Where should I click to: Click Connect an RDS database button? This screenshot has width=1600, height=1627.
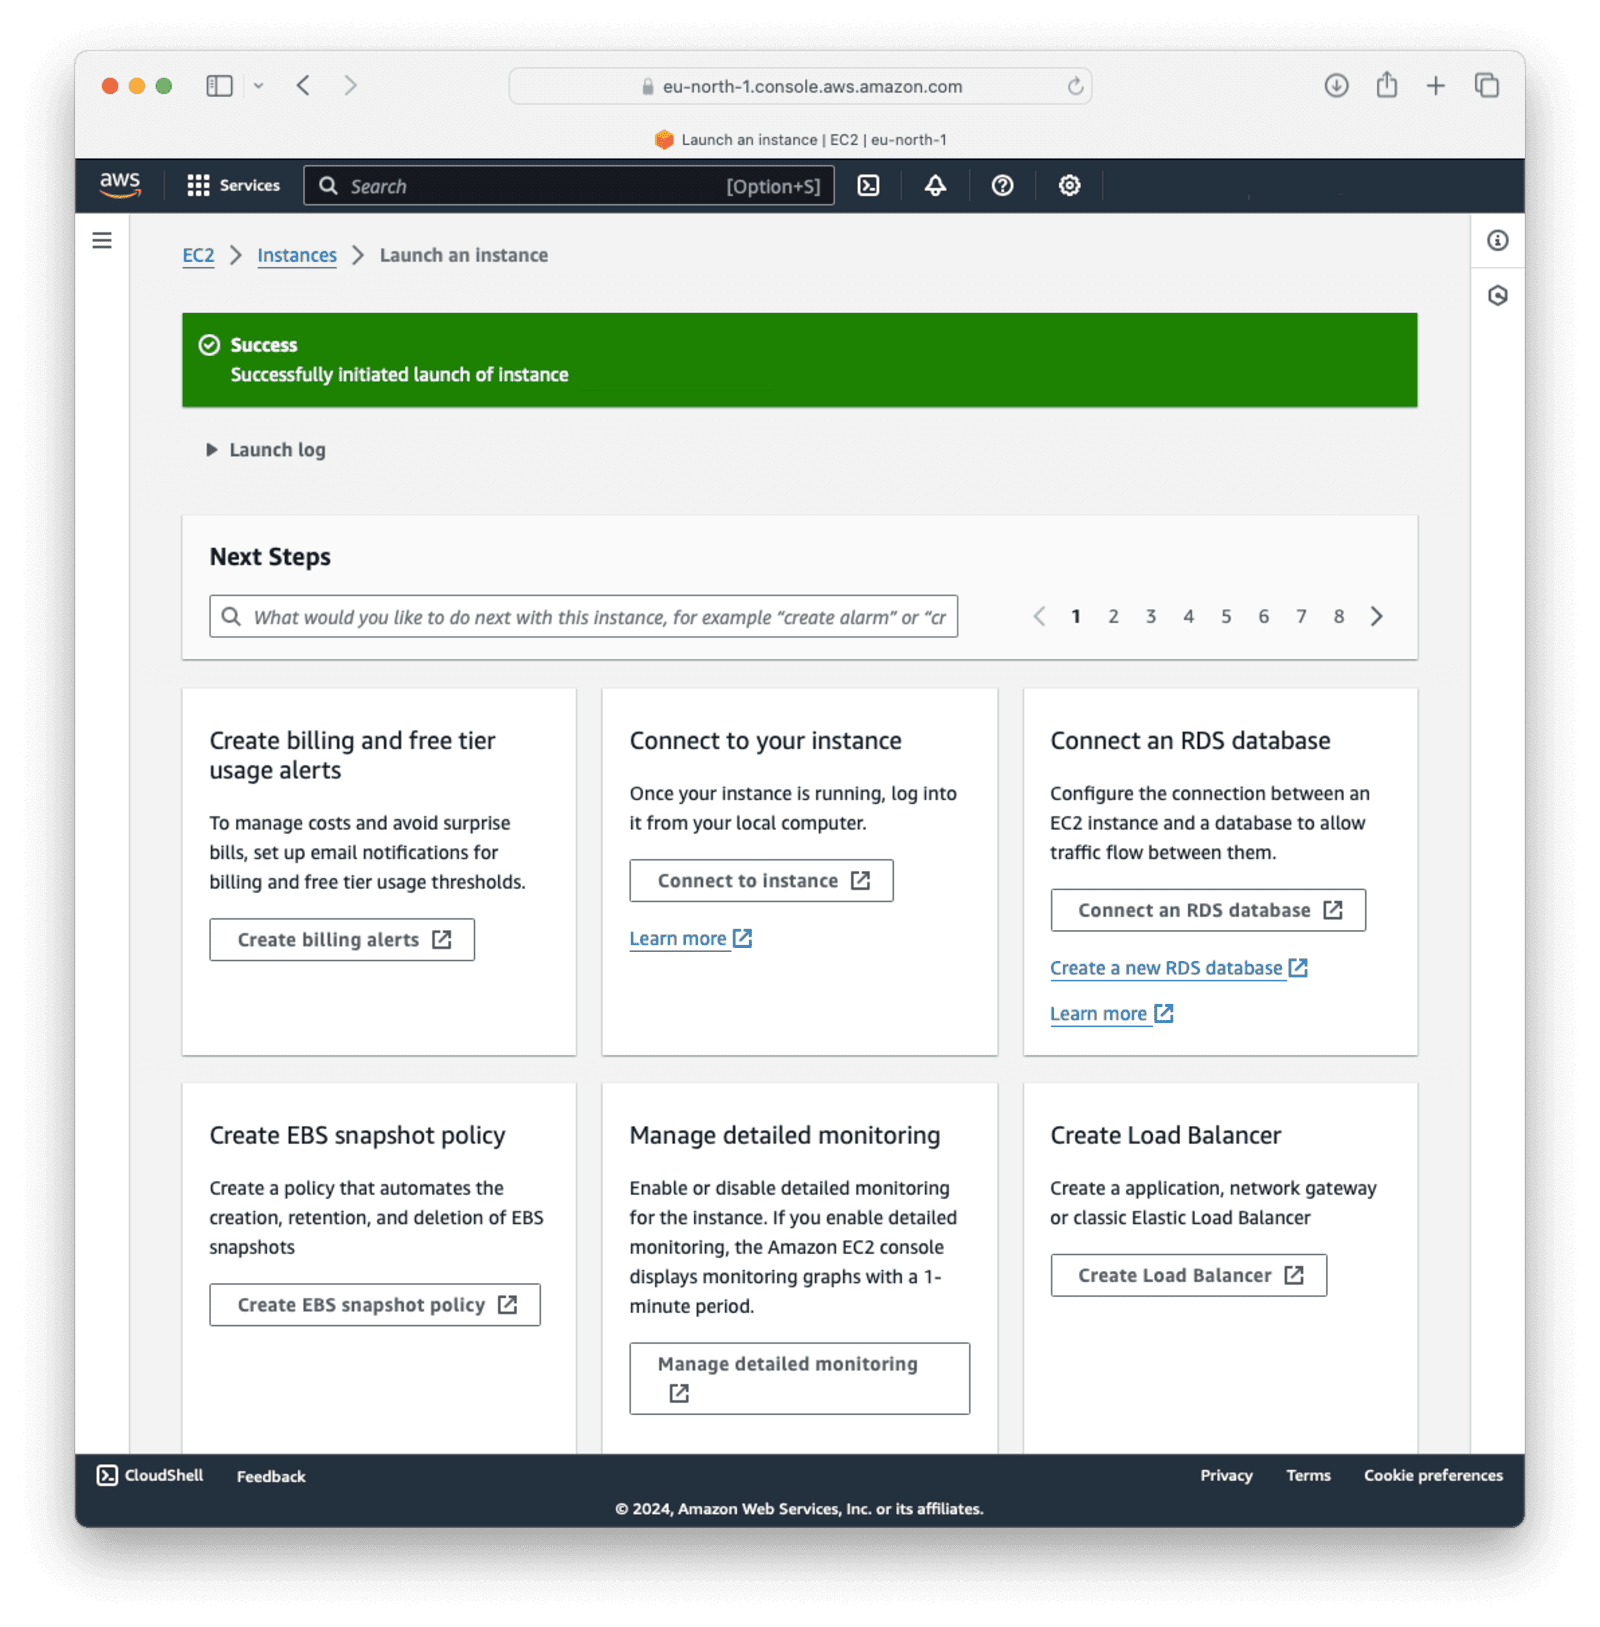pos(1208,910)
